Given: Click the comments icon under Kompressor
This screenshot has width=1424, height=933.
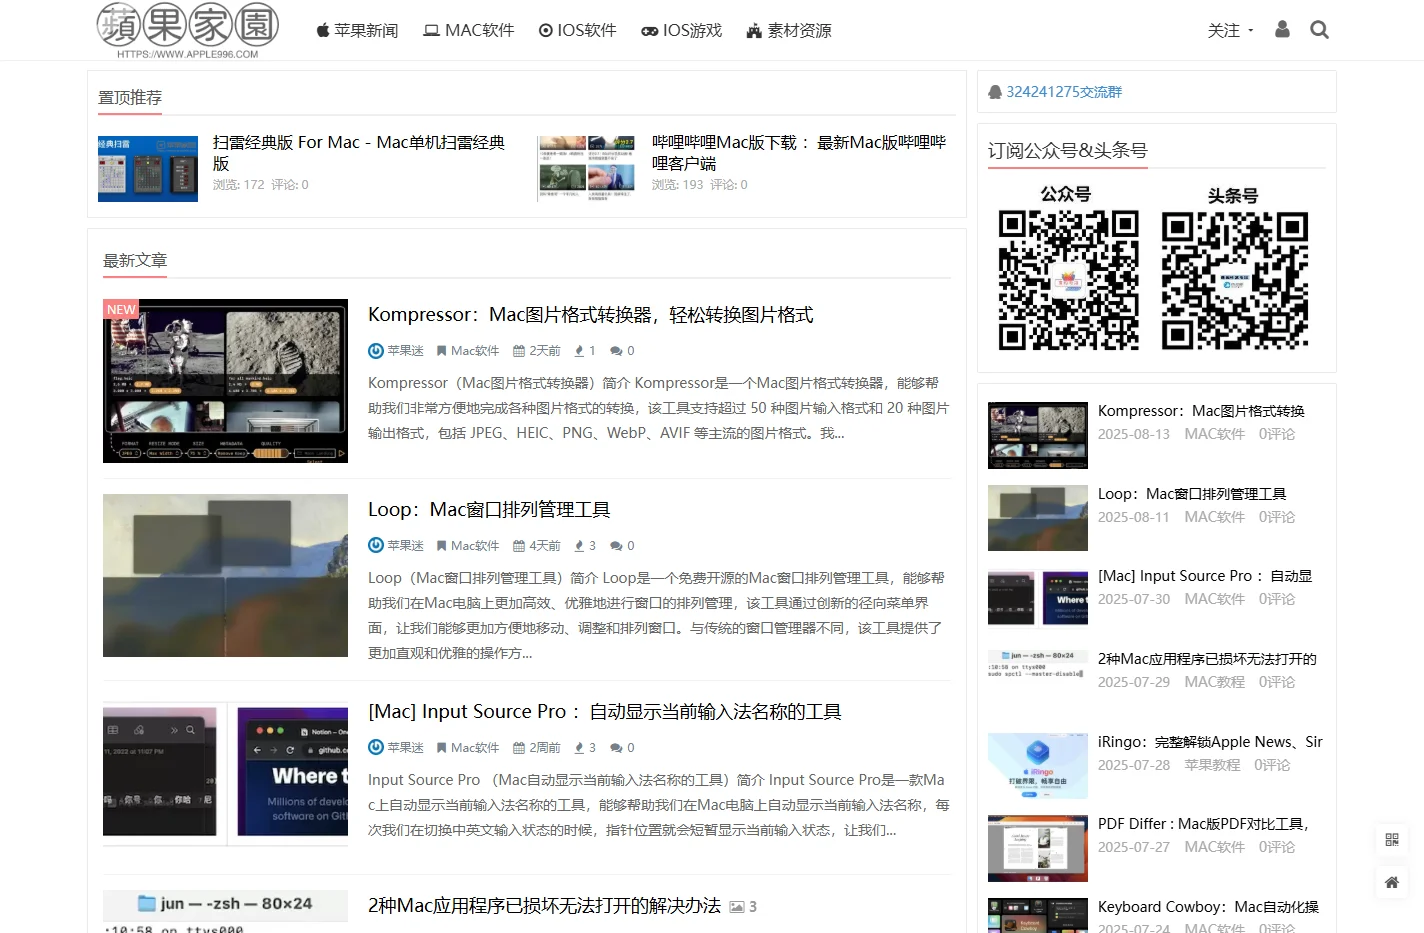Looking at the screenshot, I should click(x=616, y=351).
